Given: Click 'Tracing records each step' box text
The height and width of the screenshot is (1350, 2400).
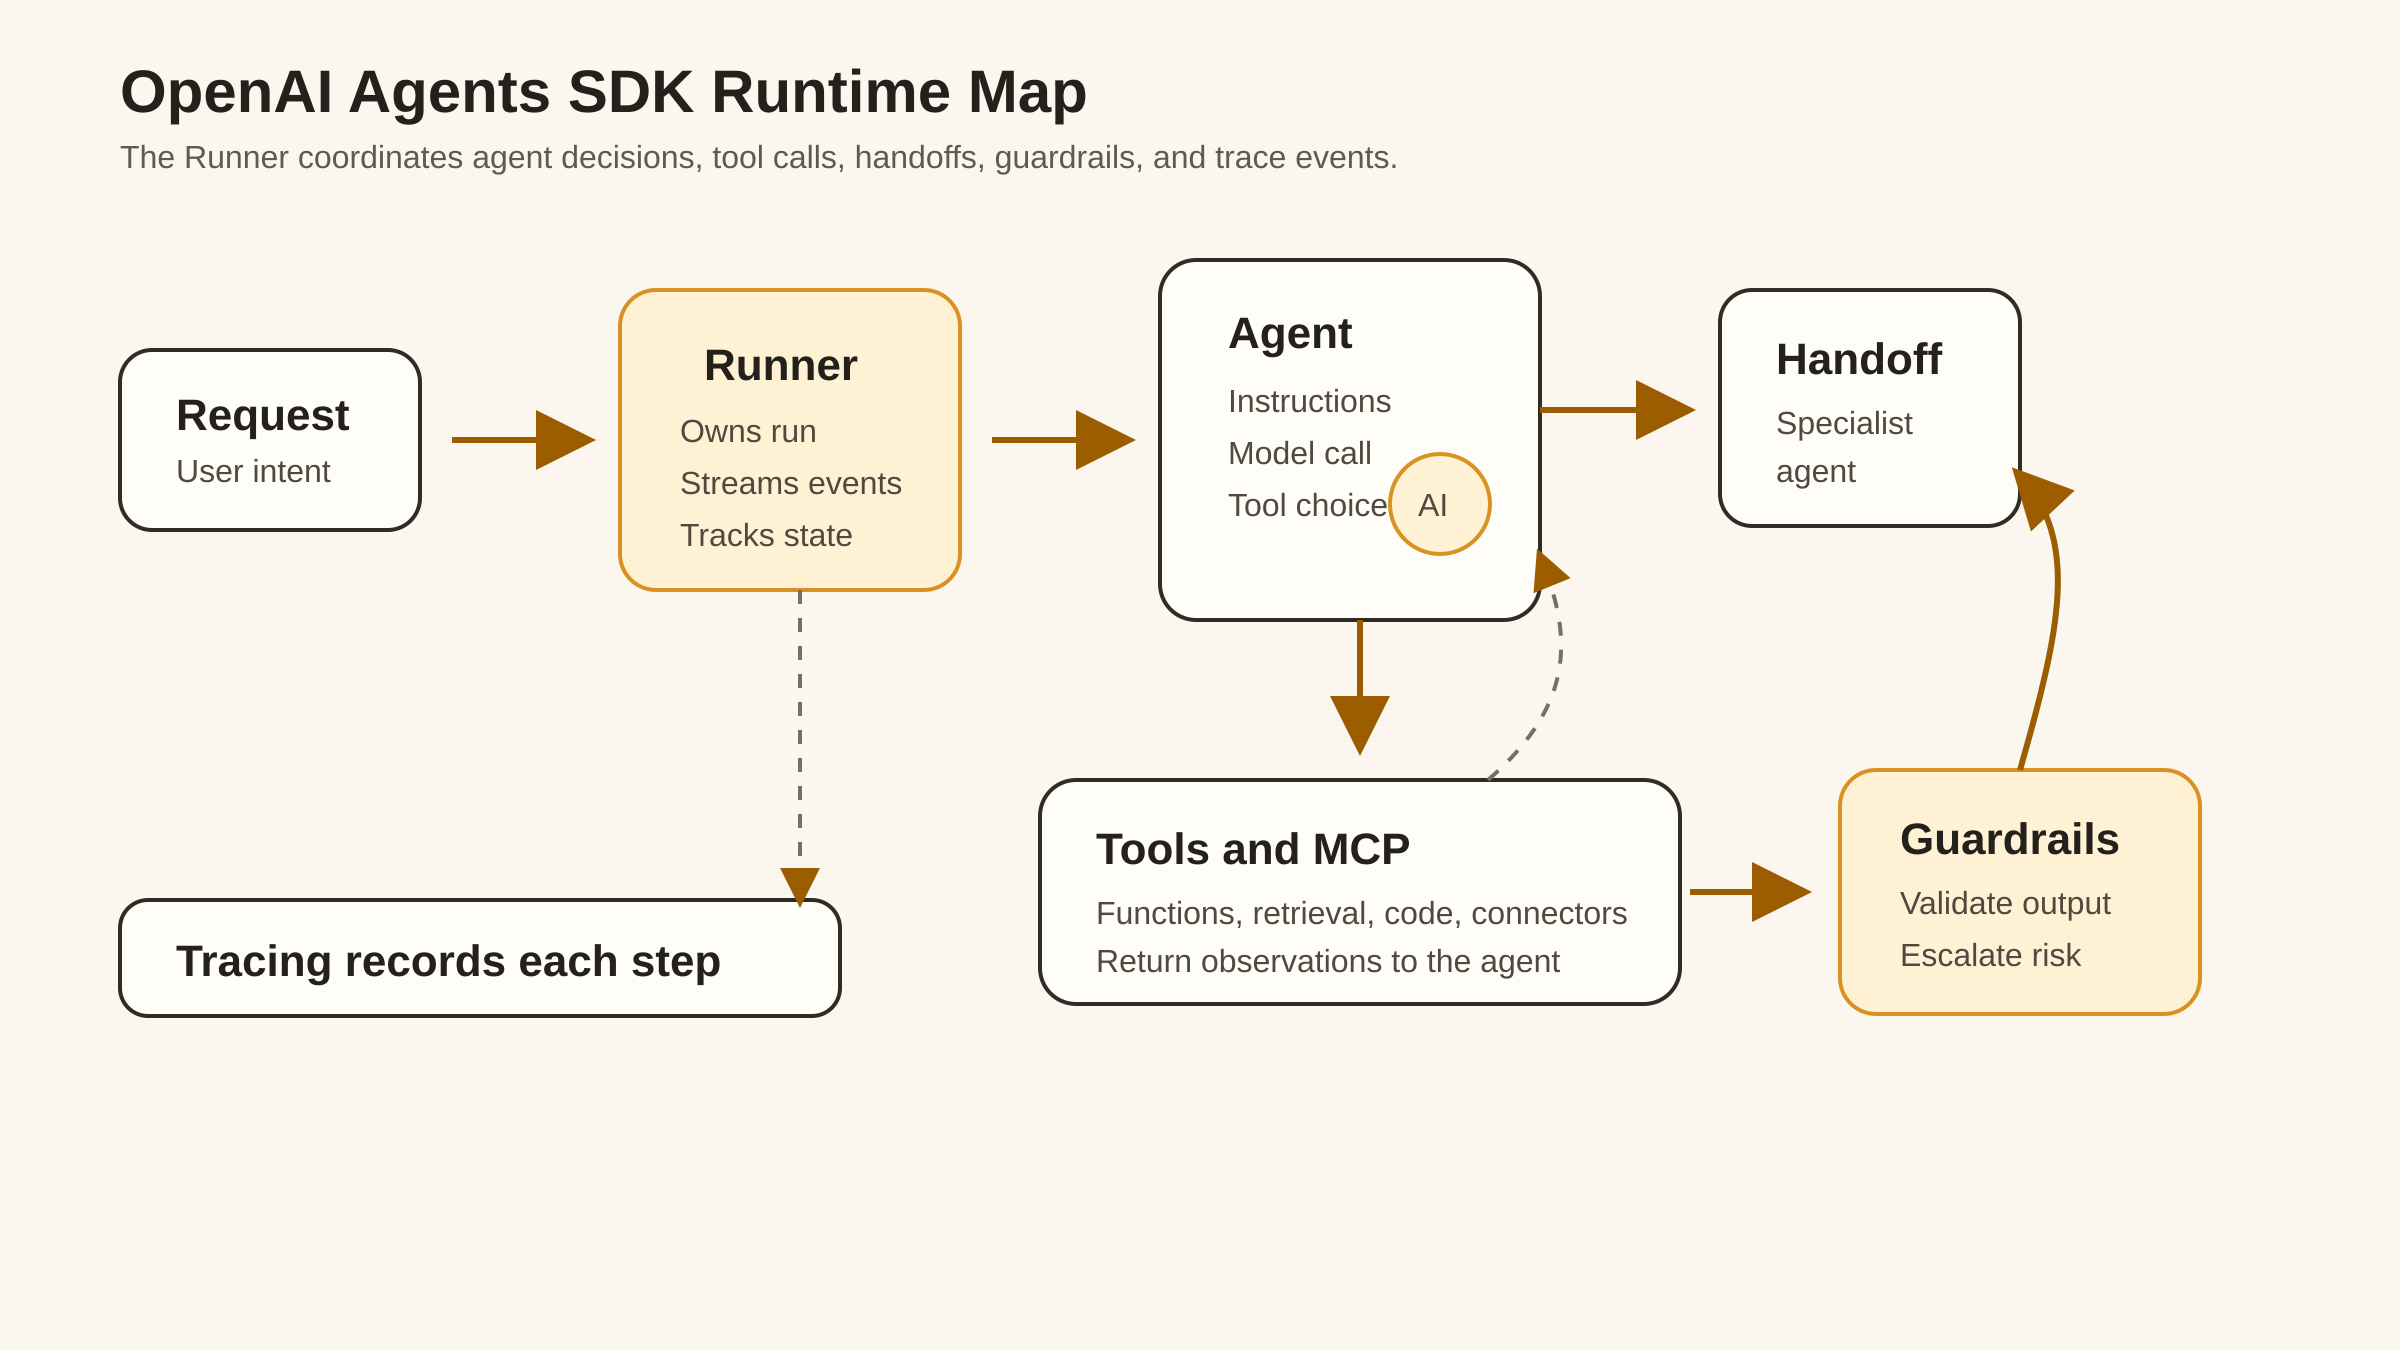Looking at the screenshot, I should pos(448,961).
